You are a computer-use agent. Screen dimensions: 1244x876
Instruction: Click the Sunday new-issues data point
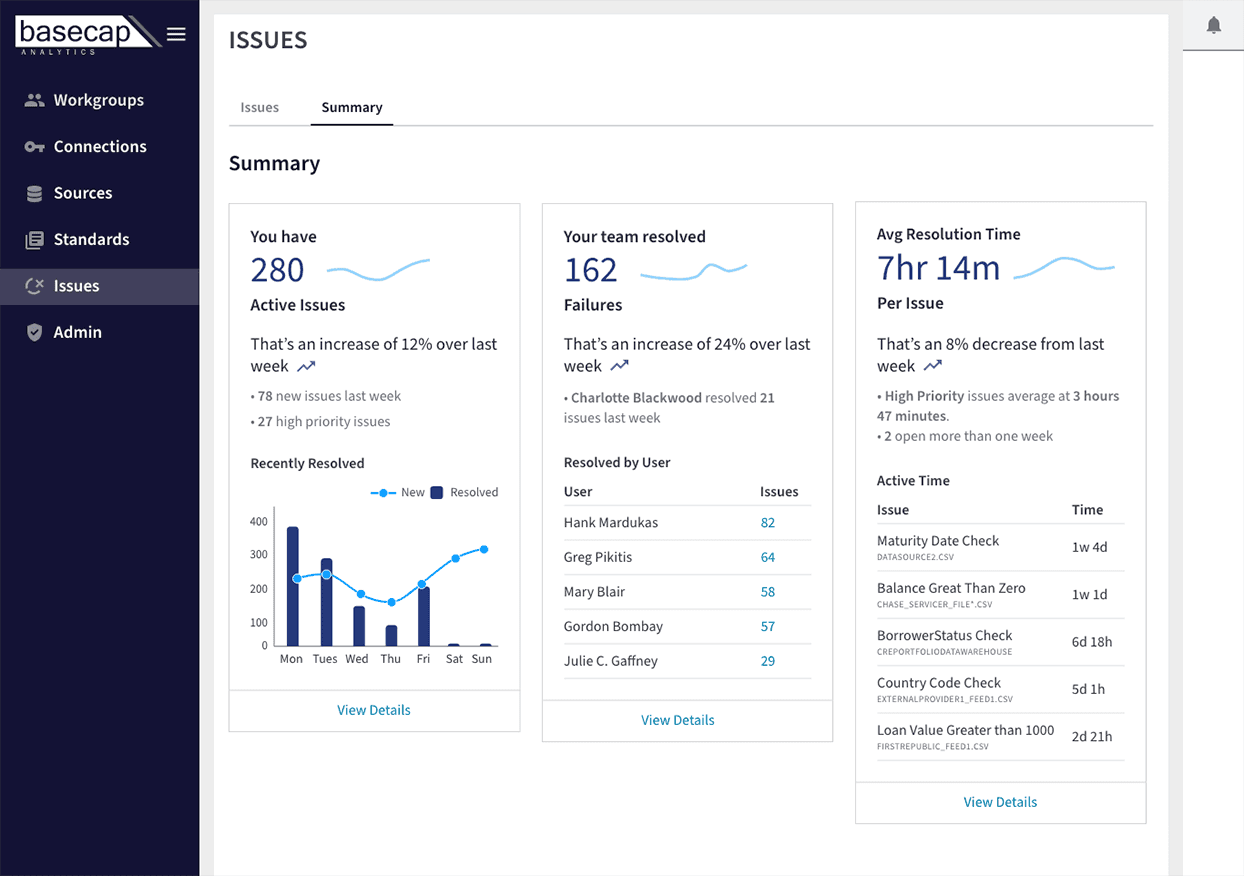[484, 549]
